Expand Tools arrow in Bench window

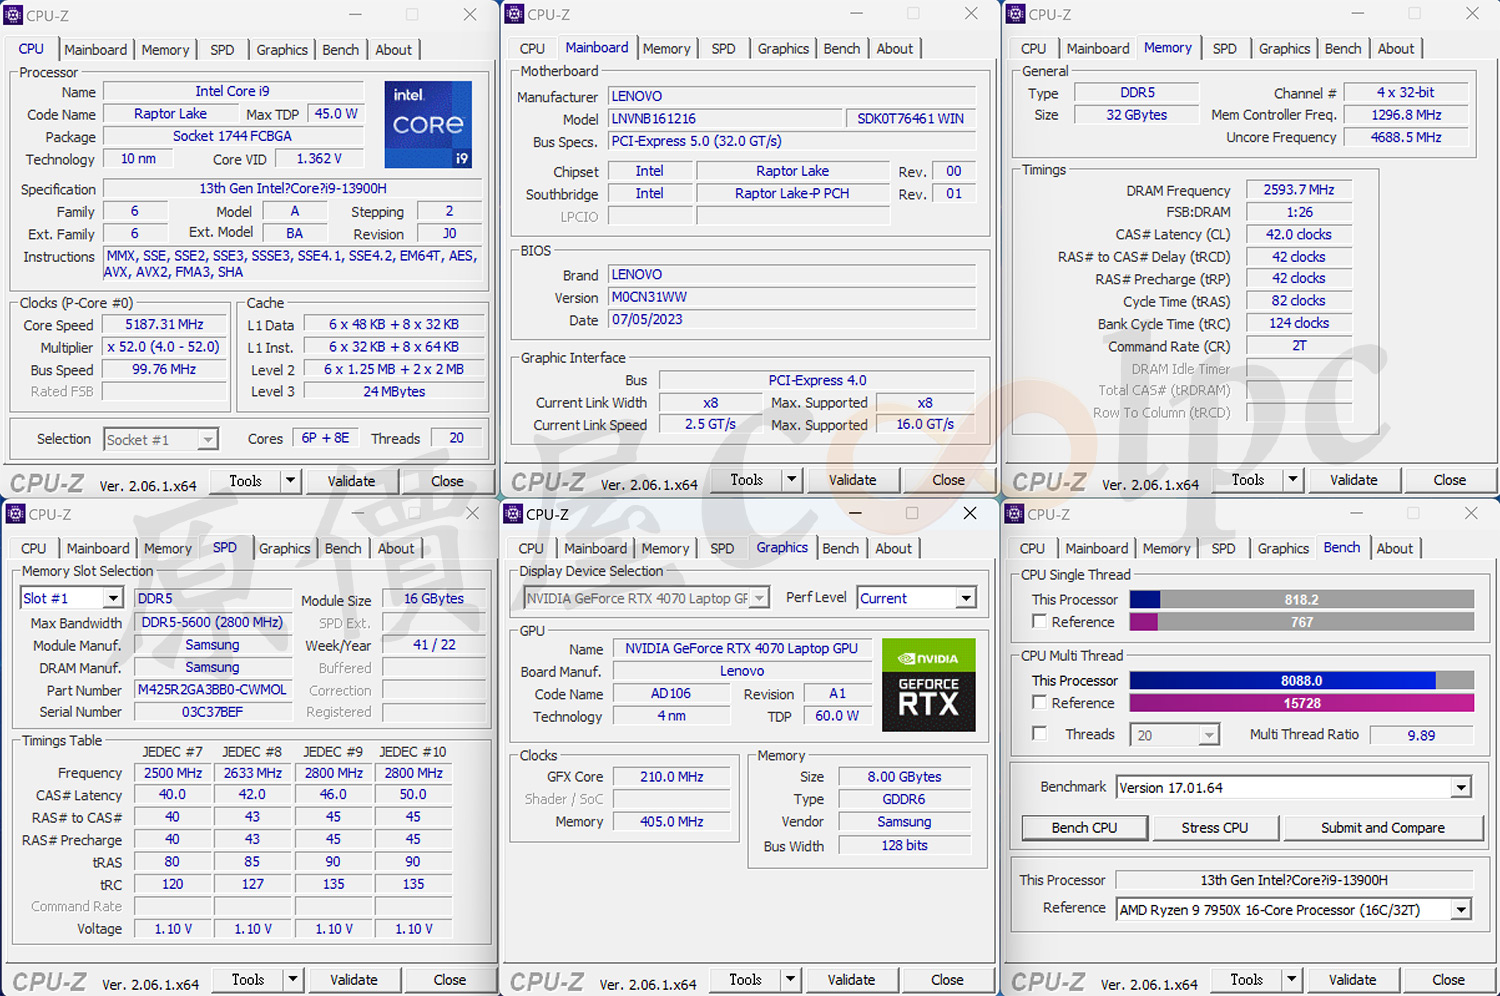(1292, 980)
